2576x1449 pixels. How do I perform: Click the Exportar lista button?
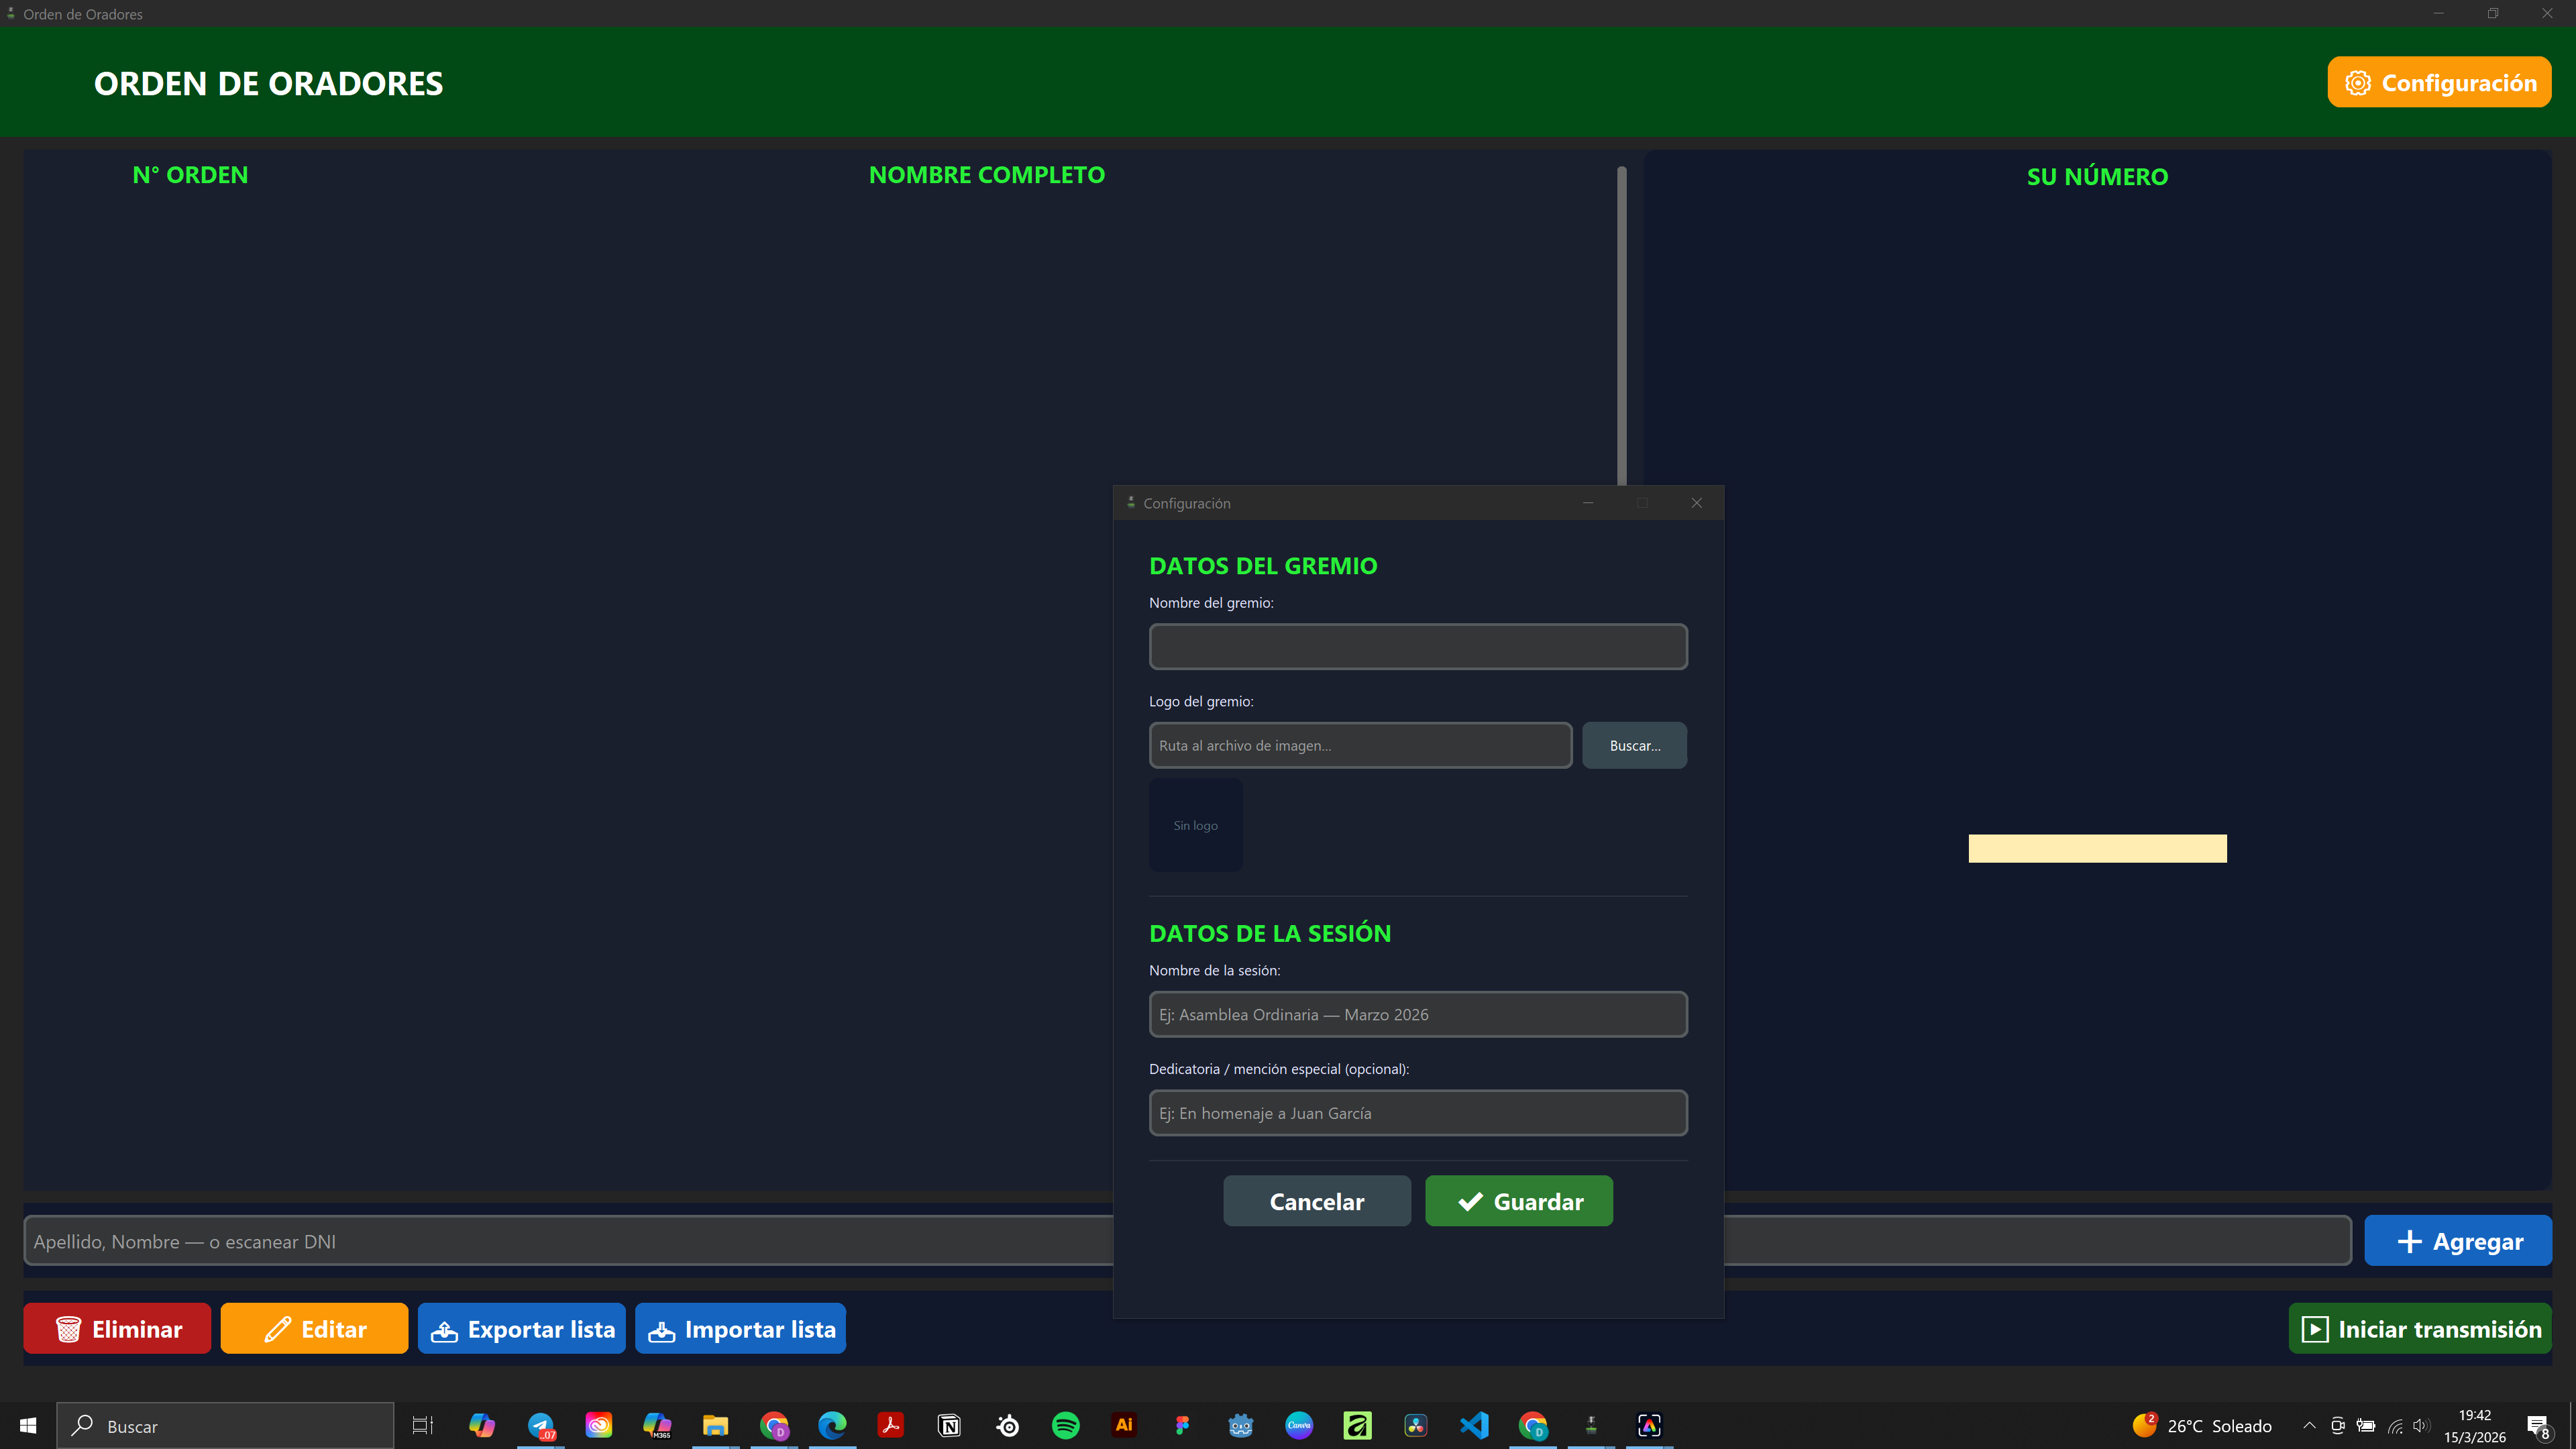521,1328
